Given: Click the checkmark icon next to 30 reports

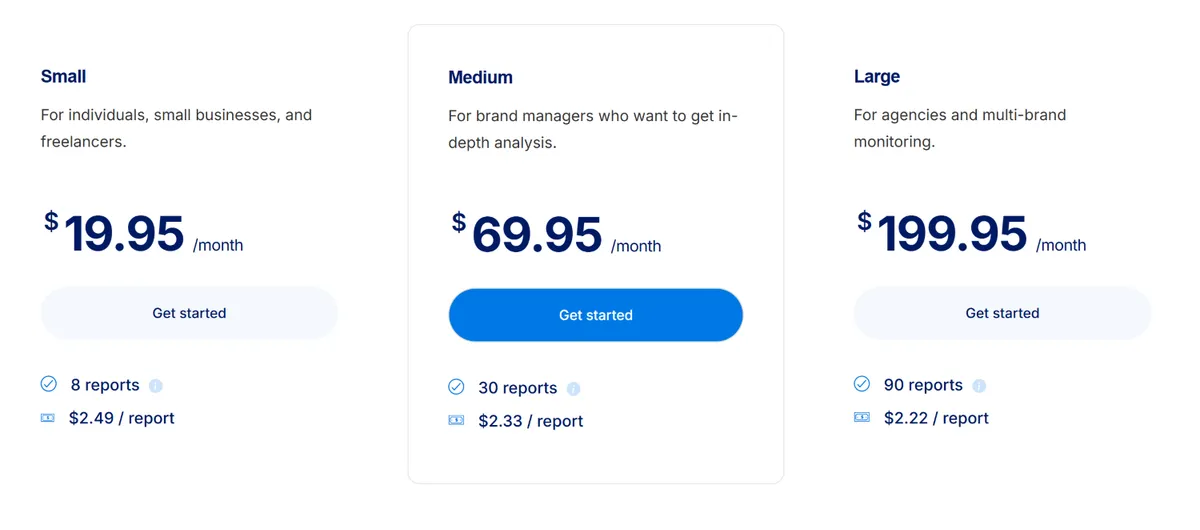Looking at the screenshot, I should click(x=456, y=387).
